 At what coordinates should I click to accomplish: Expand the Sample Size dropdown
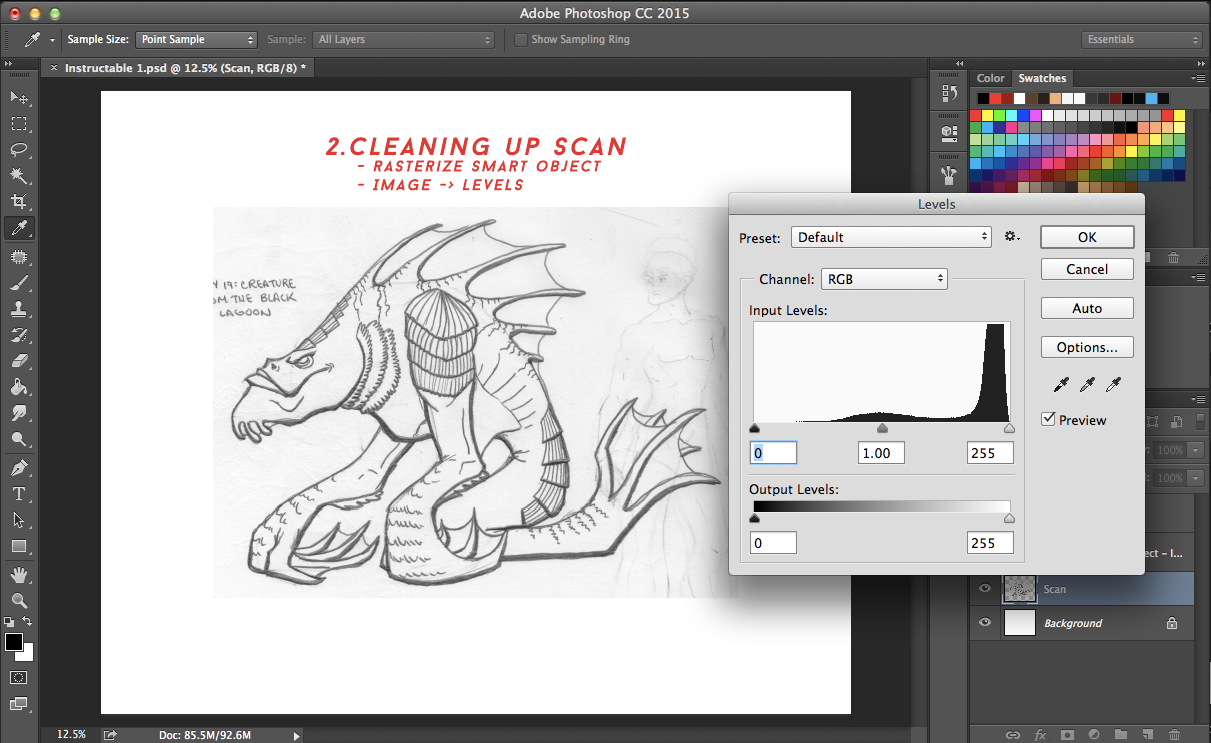pyautogui.click(x=196, y=40)
